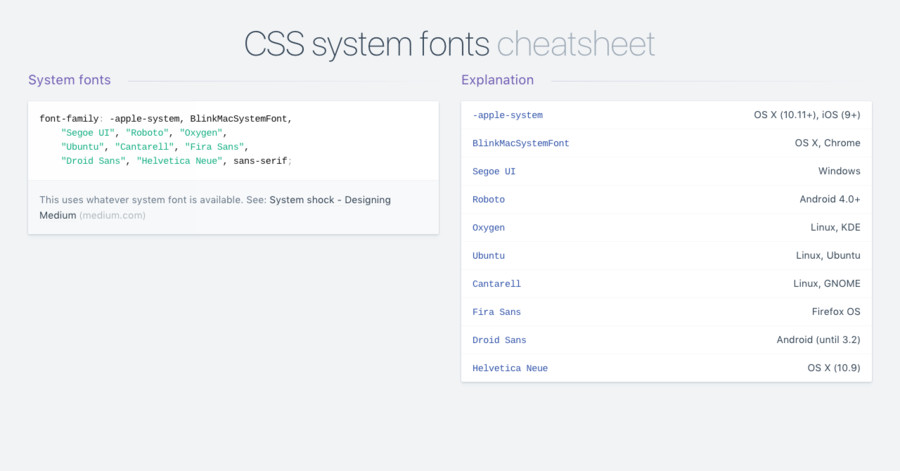900x471 pixels.
Task: Click the '(medium.com)' gray text
Action: (112, 216)
